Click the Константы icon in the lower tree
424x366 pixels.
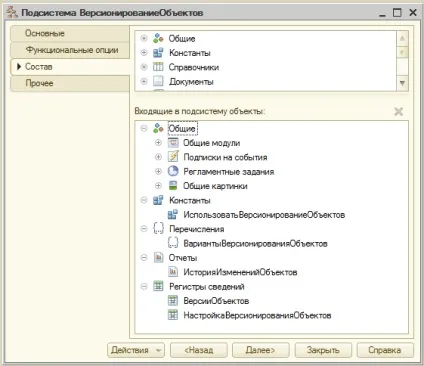tap(158, 200)
